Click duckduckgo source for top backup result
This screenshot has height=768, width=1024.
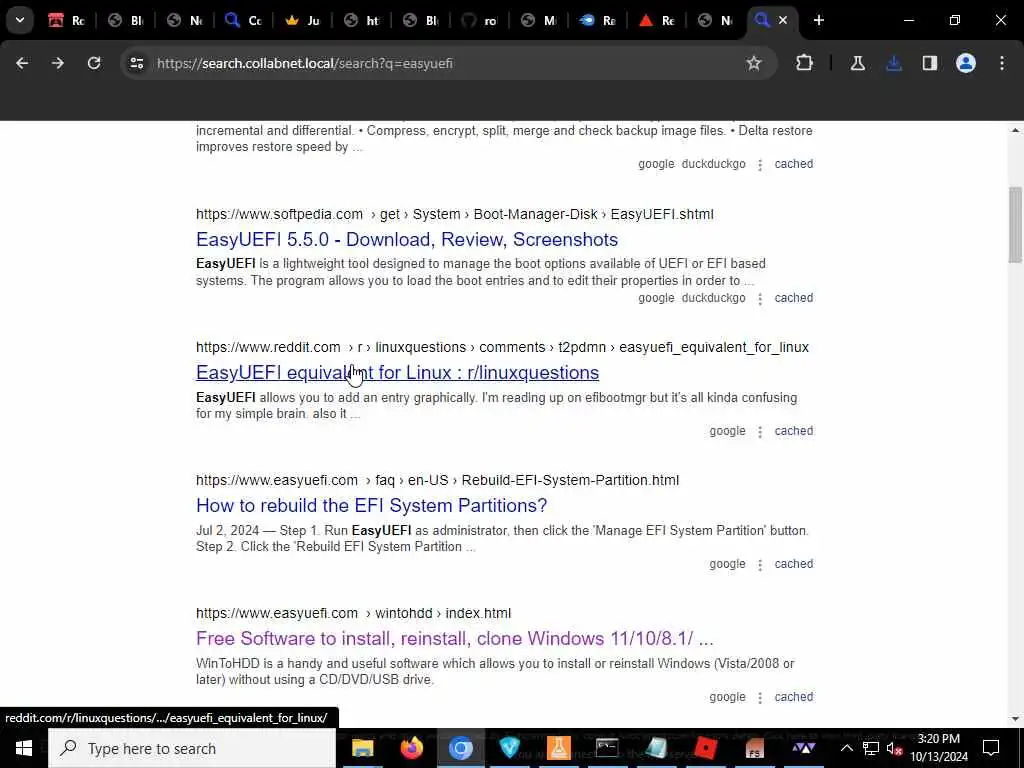point(713,164)
